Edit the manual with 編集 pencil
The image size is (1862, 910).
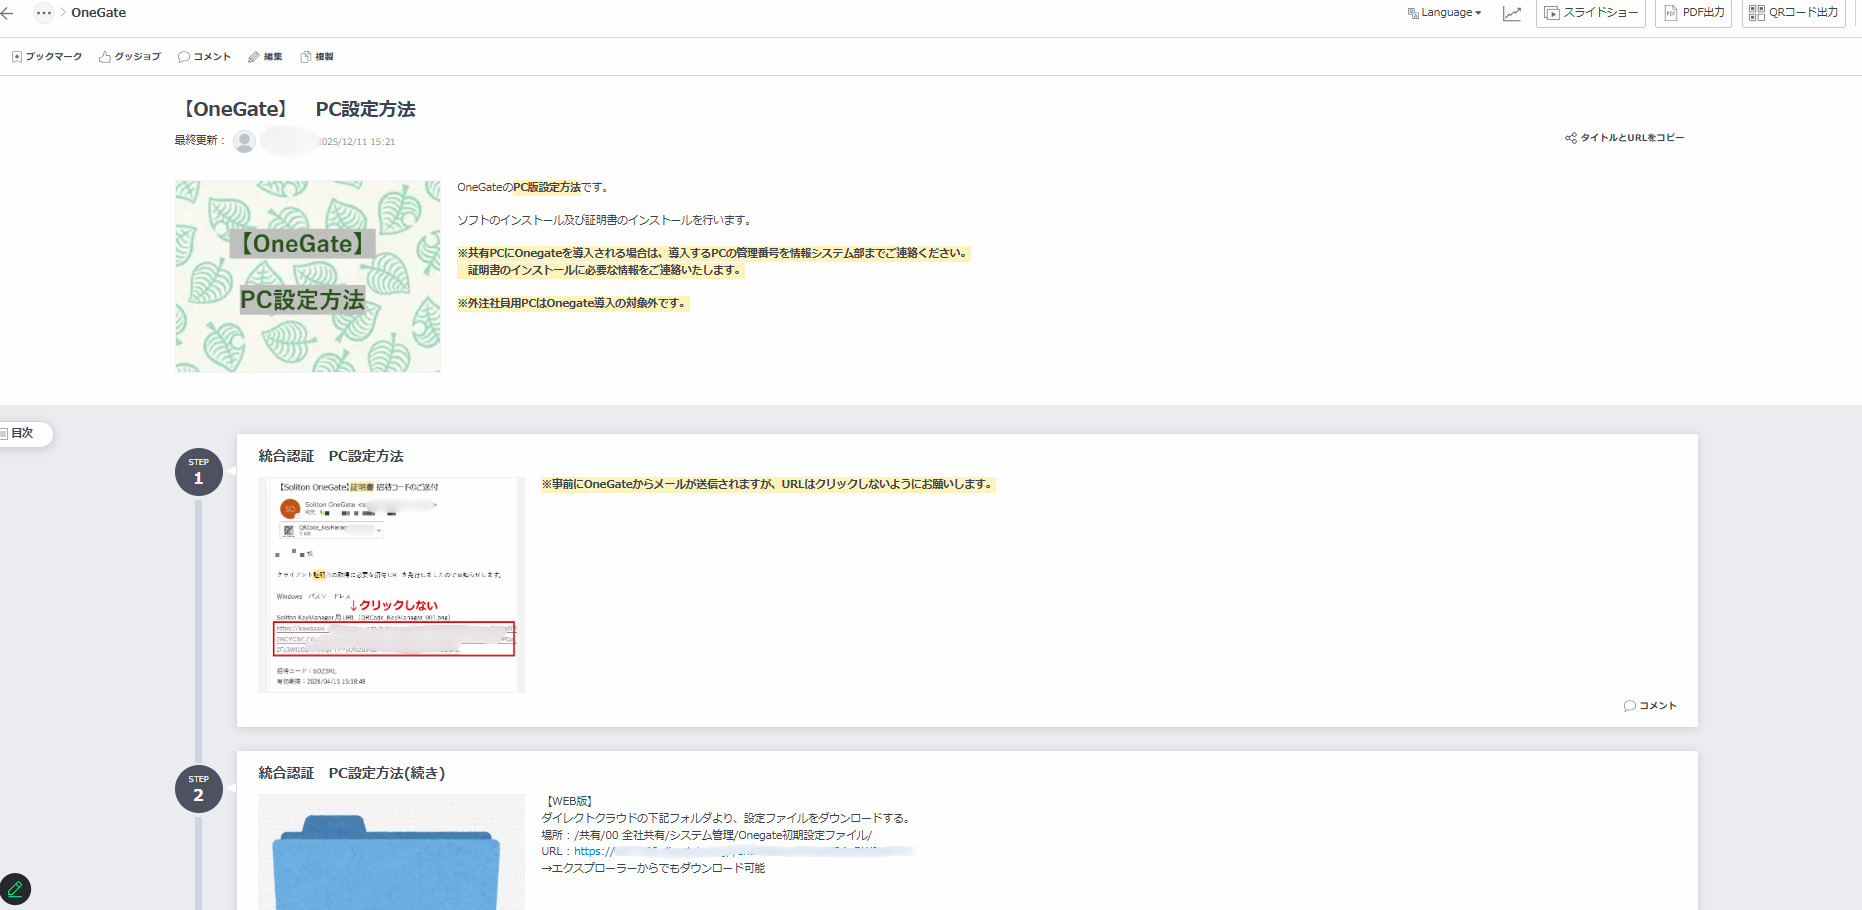(265, 57)
